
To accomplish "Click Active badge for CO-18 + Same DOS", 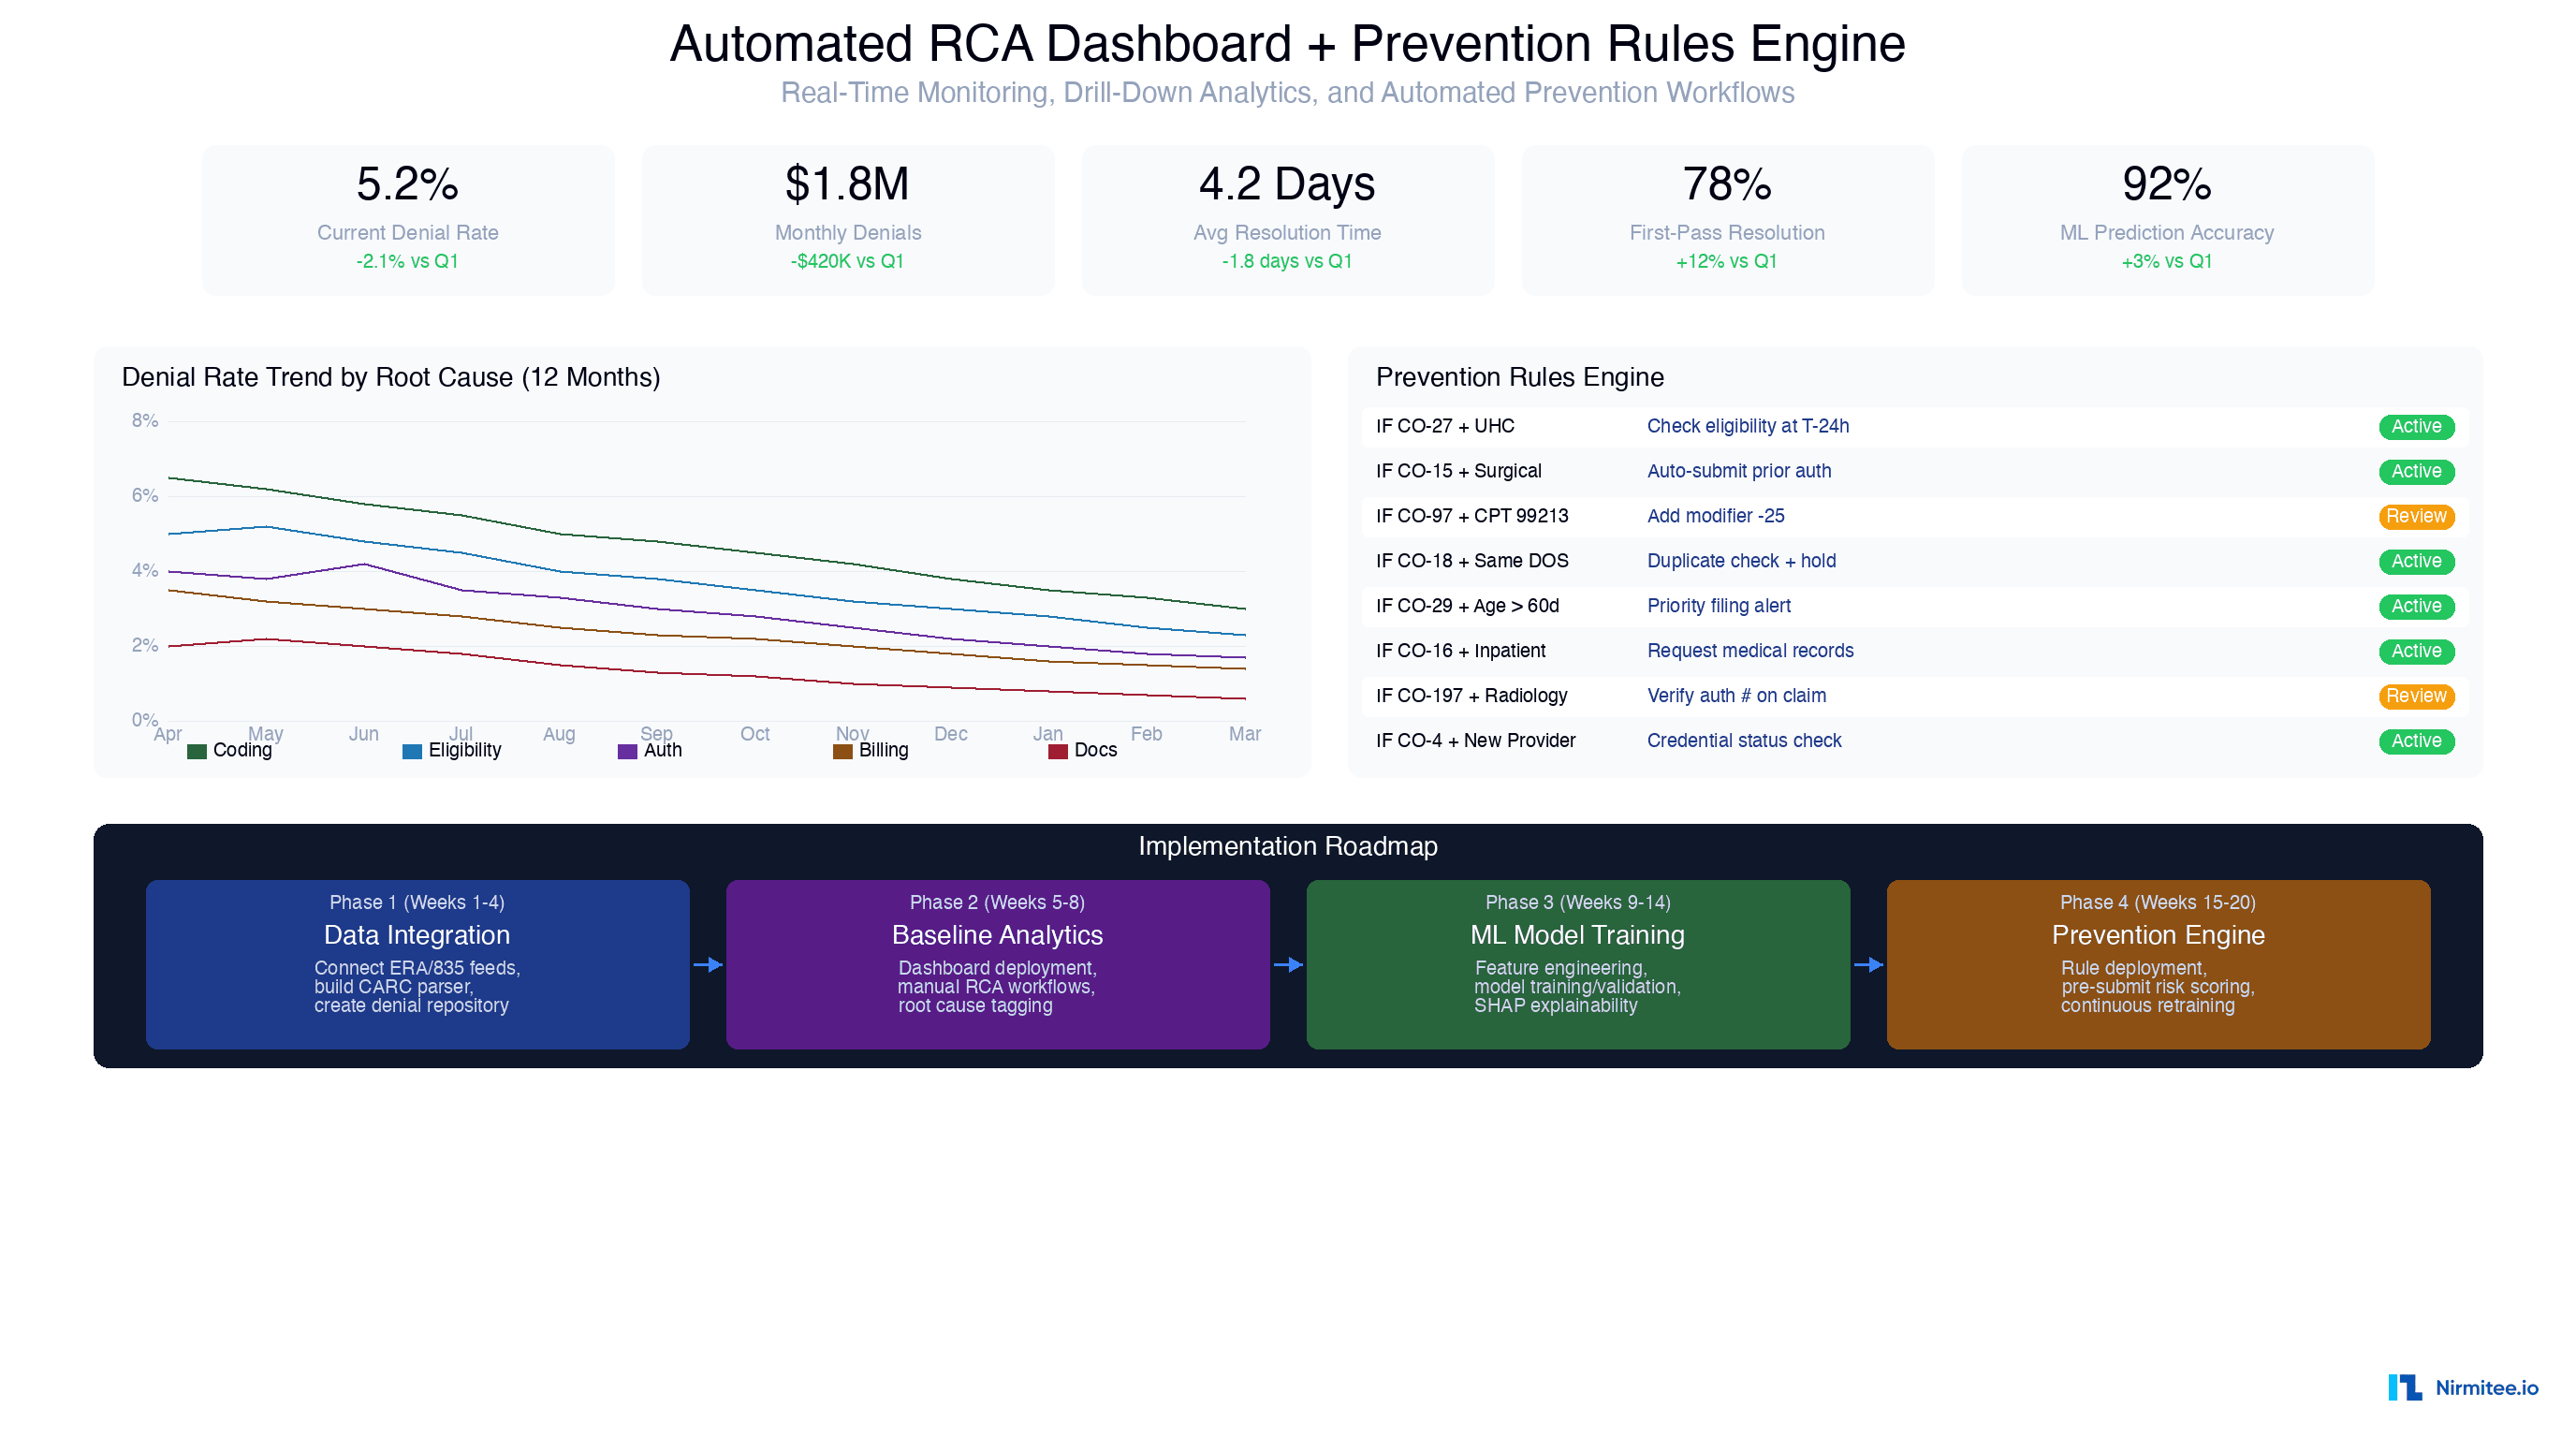I will (2416, 562).
